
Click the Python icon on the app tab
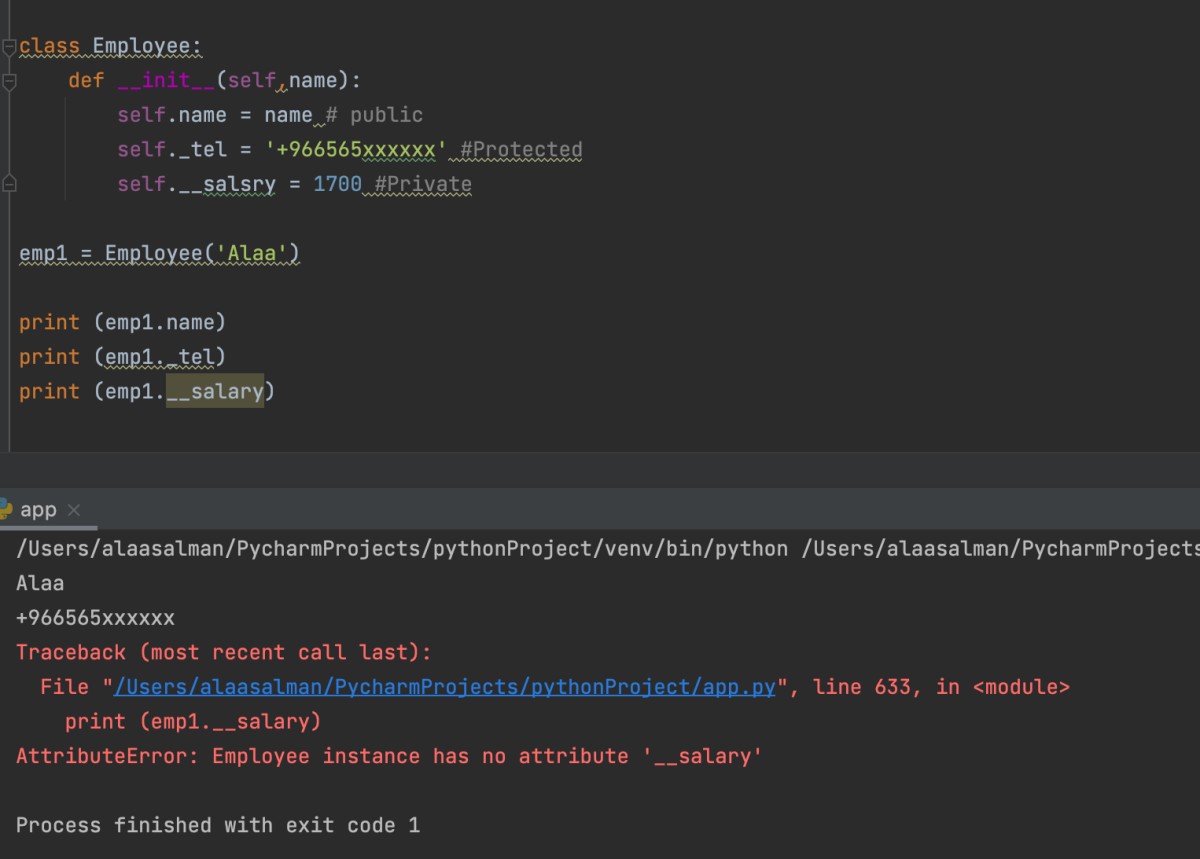6,509
